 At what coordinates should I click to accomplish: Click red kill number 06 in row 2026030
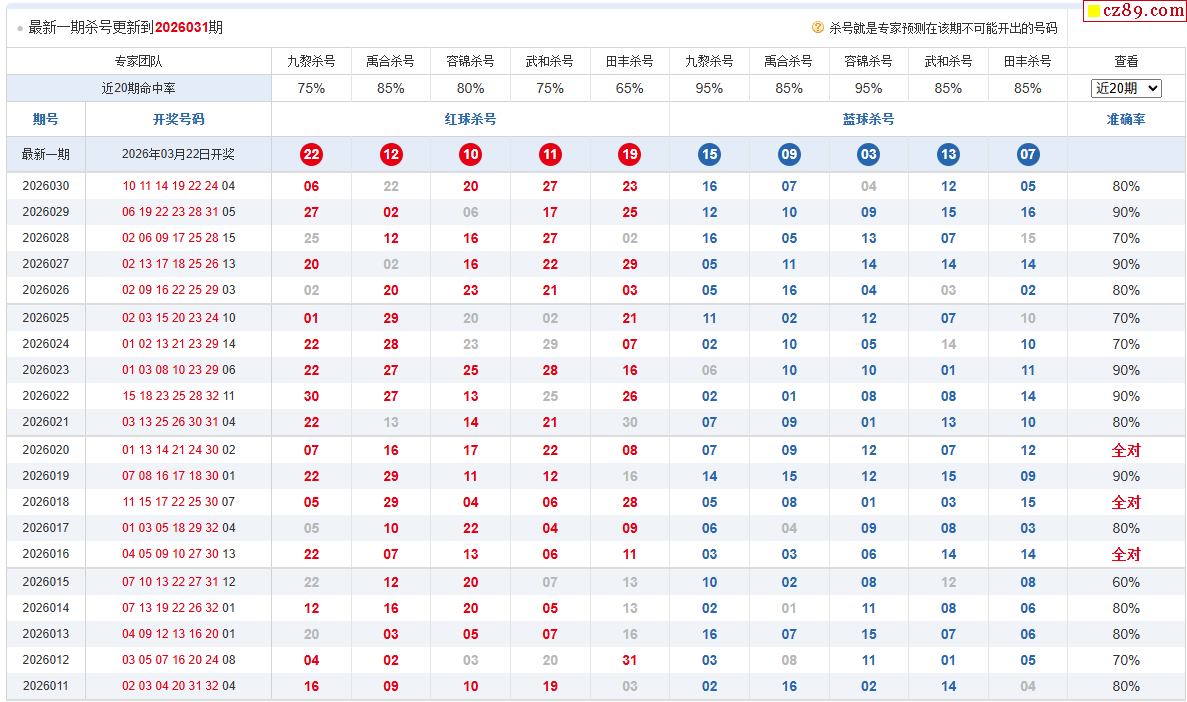pos(311,186)
